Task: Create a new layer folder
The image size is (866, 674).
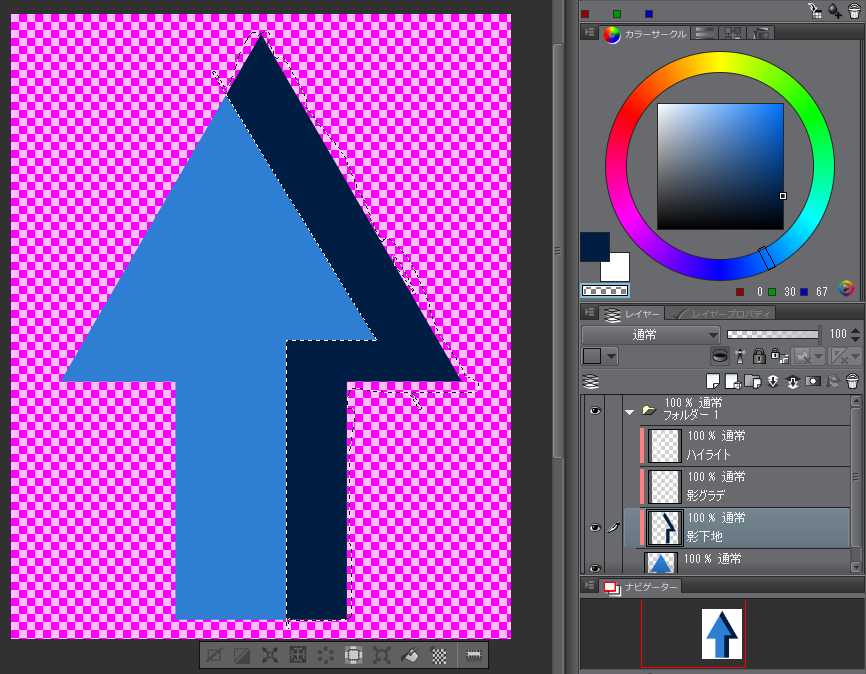Action: click(753, 381)
